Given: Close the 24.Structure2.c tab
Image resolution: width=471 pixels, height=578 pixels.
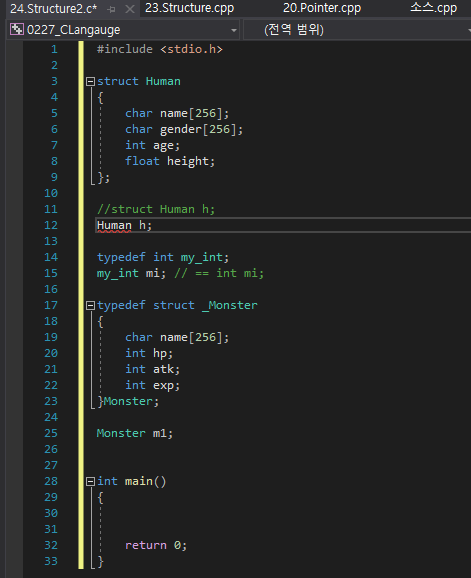Looking at the screenshot, I should [130, 9].
